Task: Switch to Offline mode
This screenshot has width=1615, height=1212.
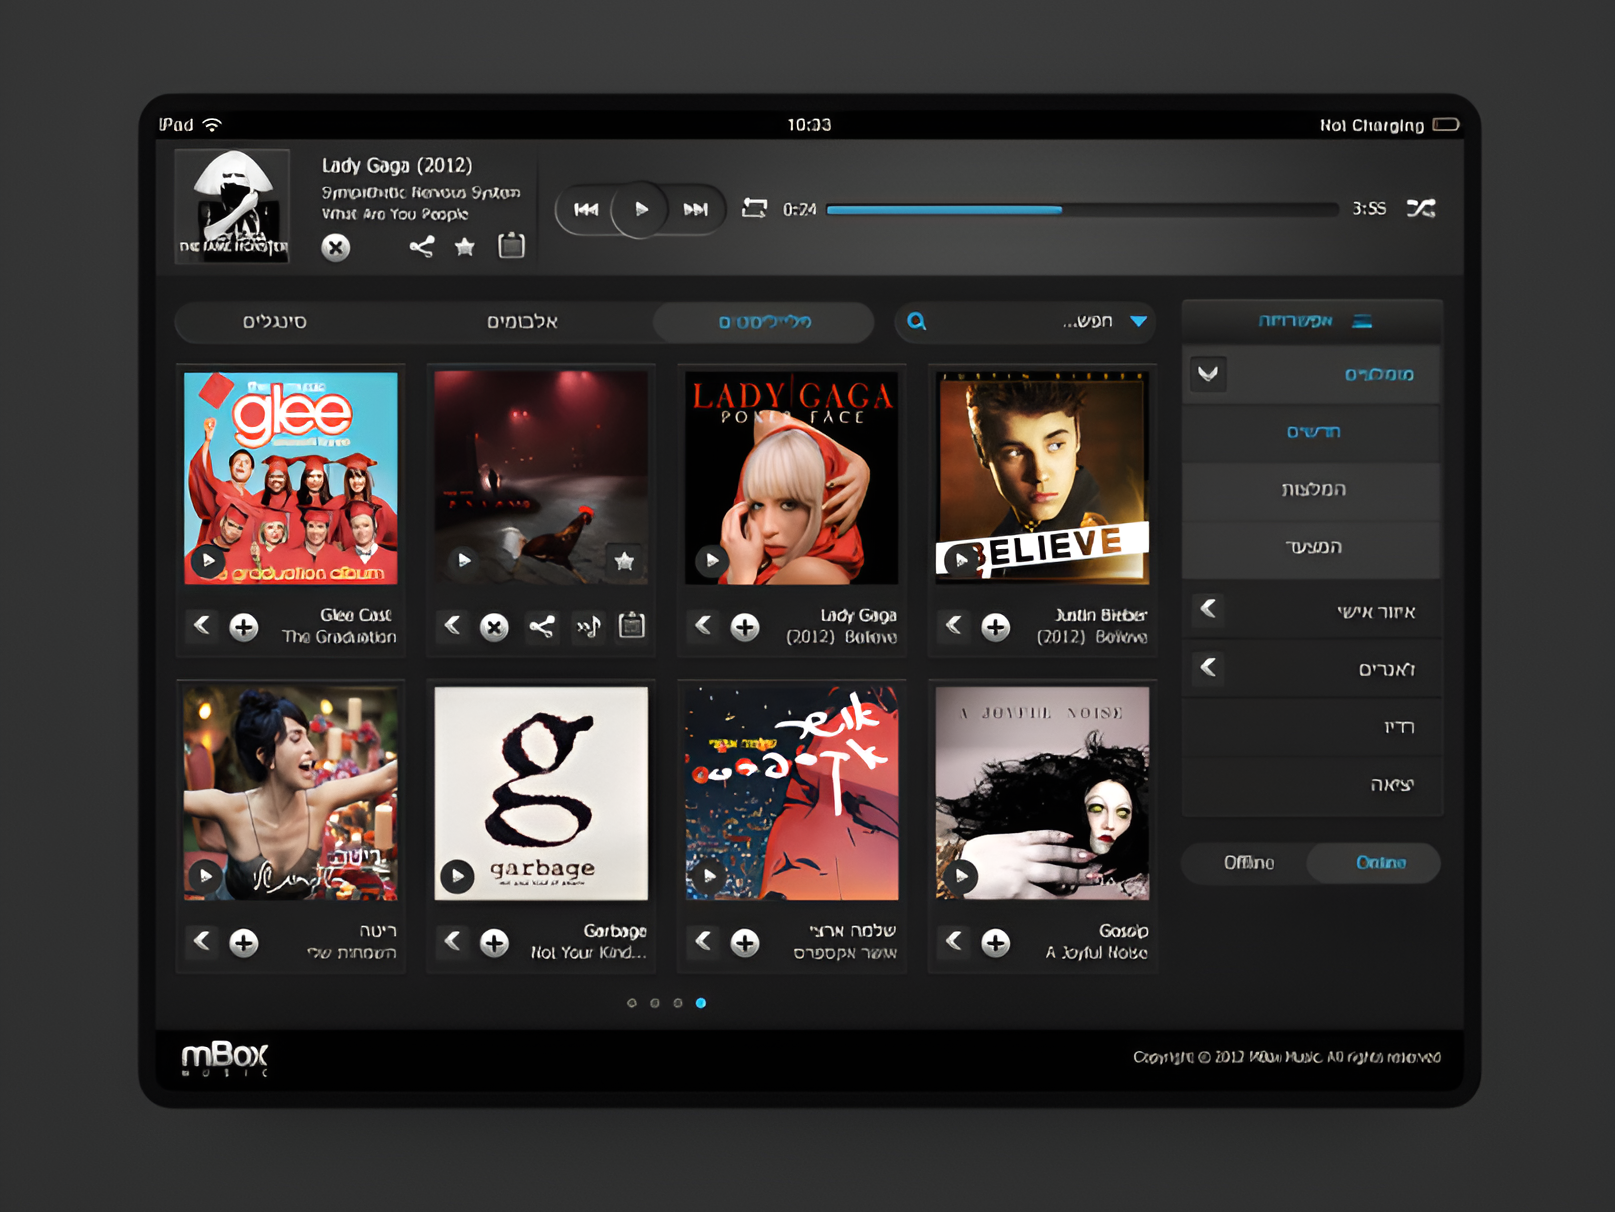Action: (x=1248, y=863)
